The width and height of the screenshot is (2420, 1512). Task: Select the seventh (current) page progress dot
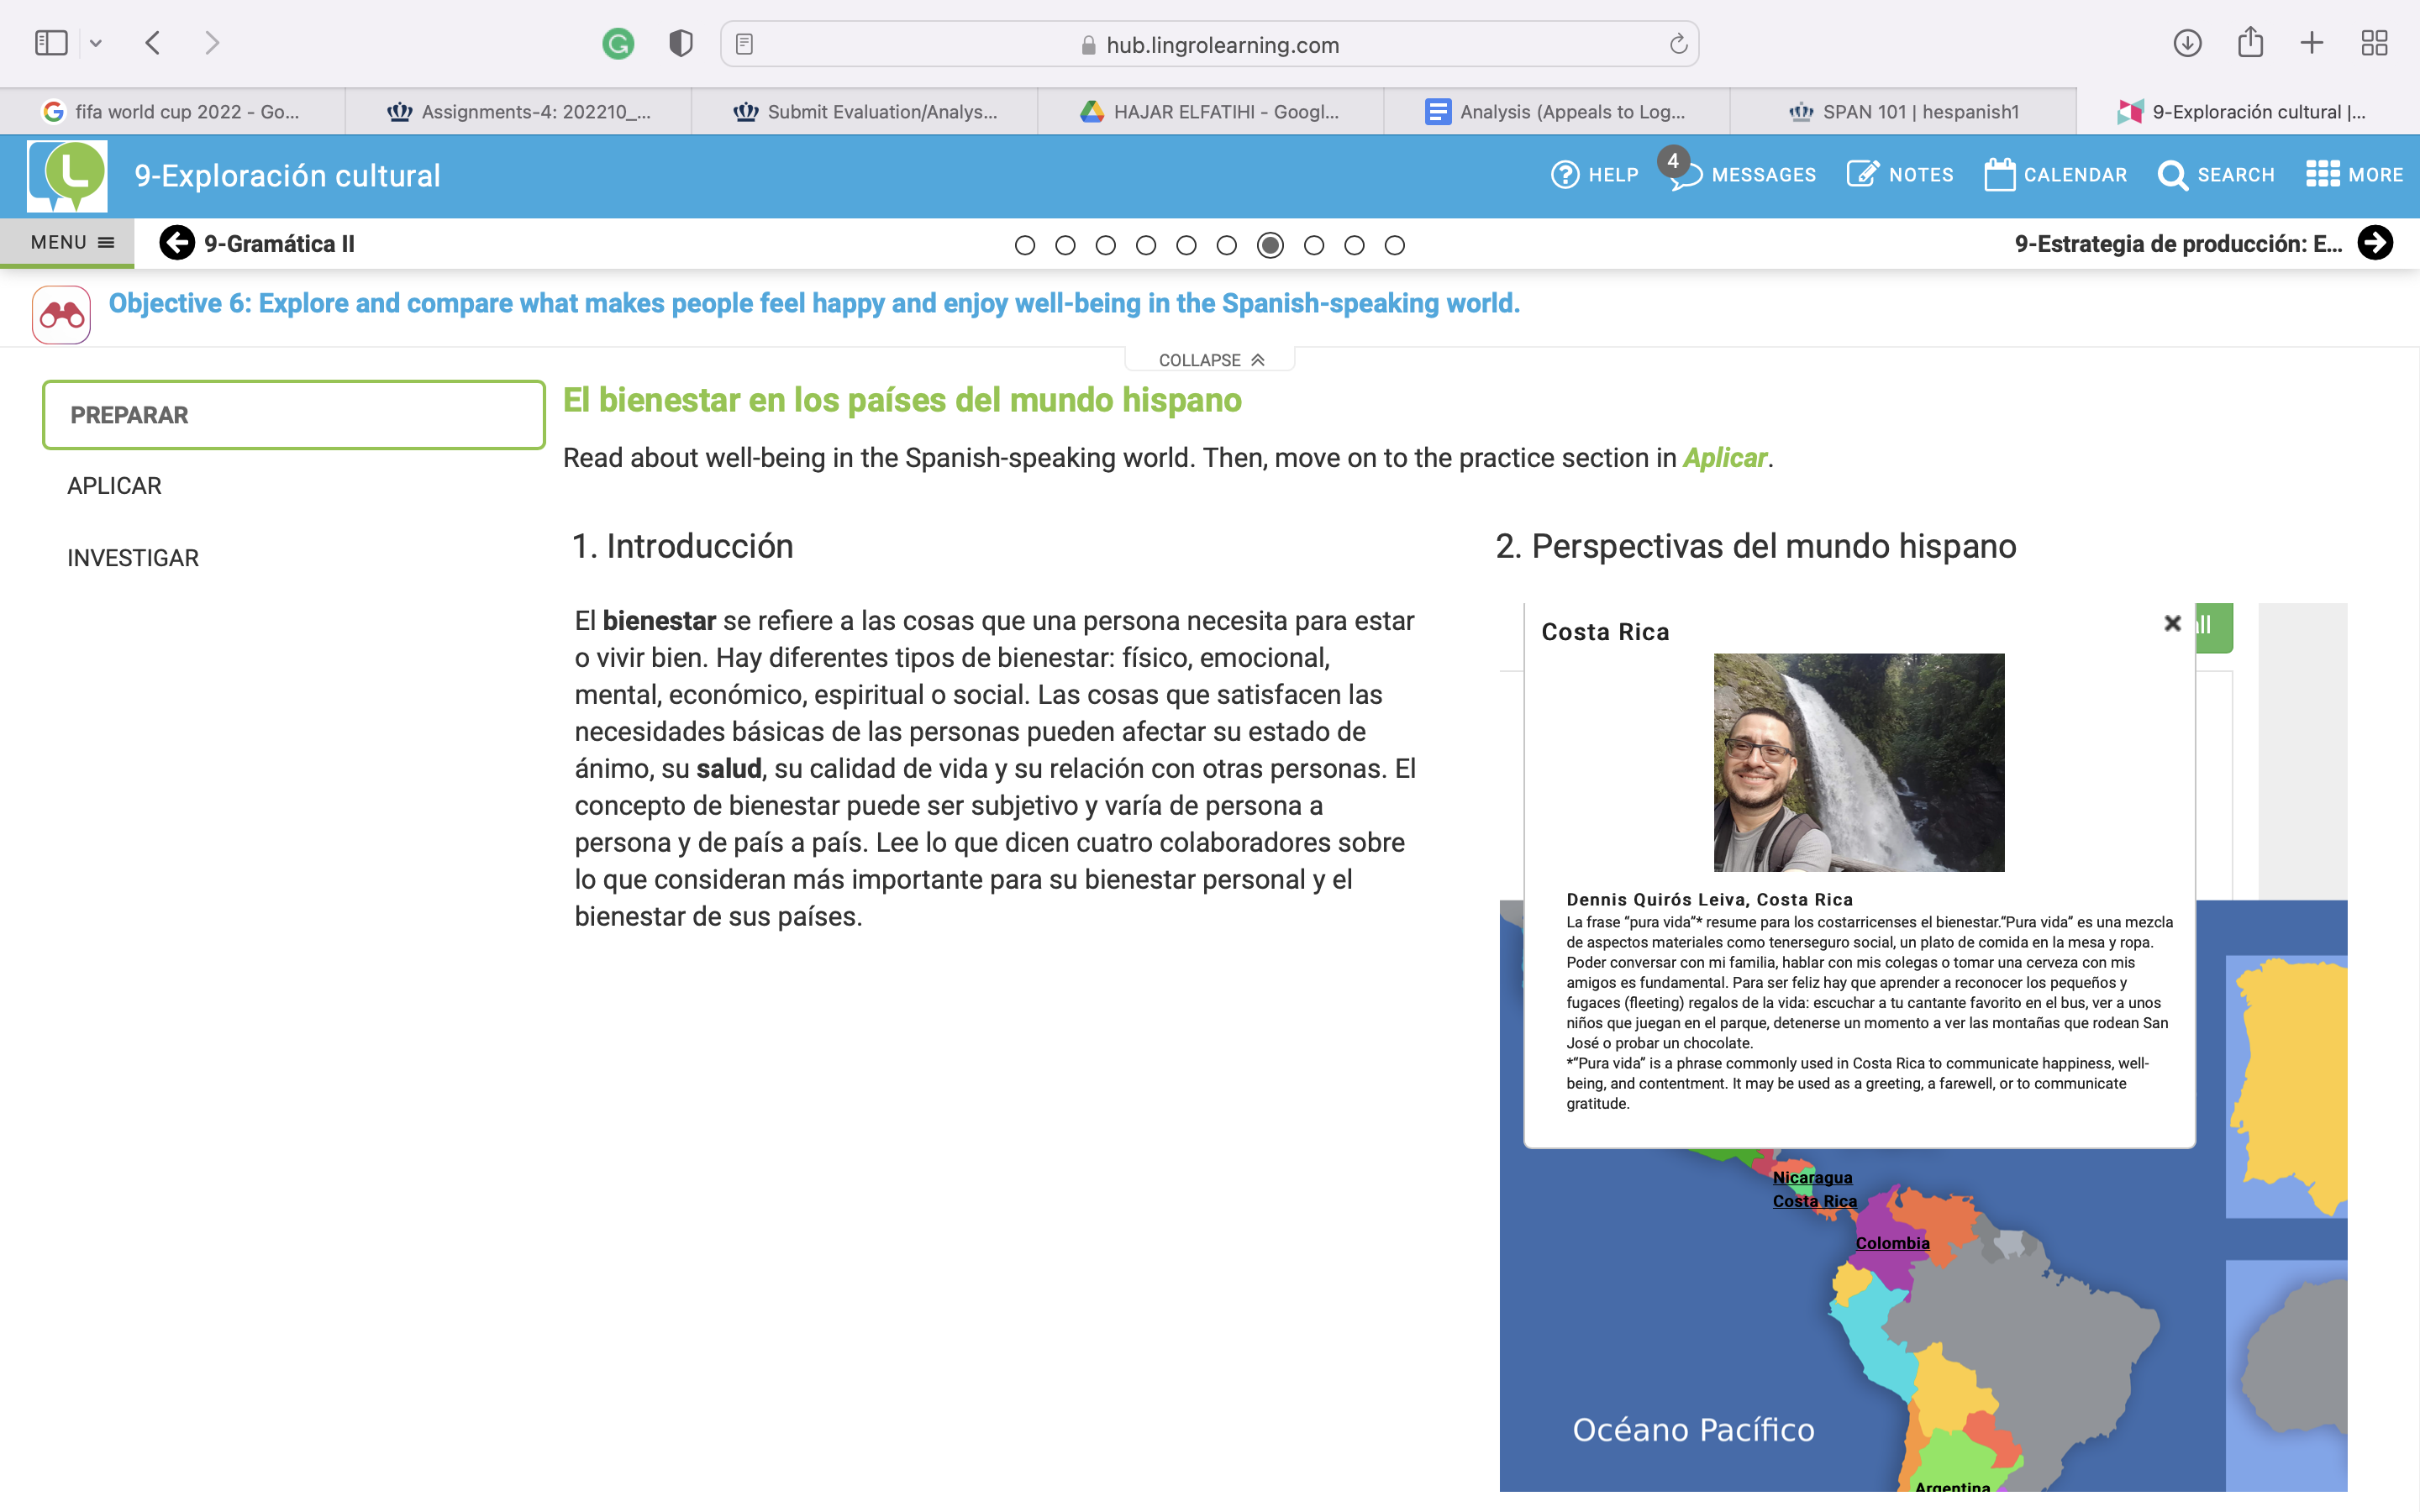pyautogui.click(x=1270, y=245)
